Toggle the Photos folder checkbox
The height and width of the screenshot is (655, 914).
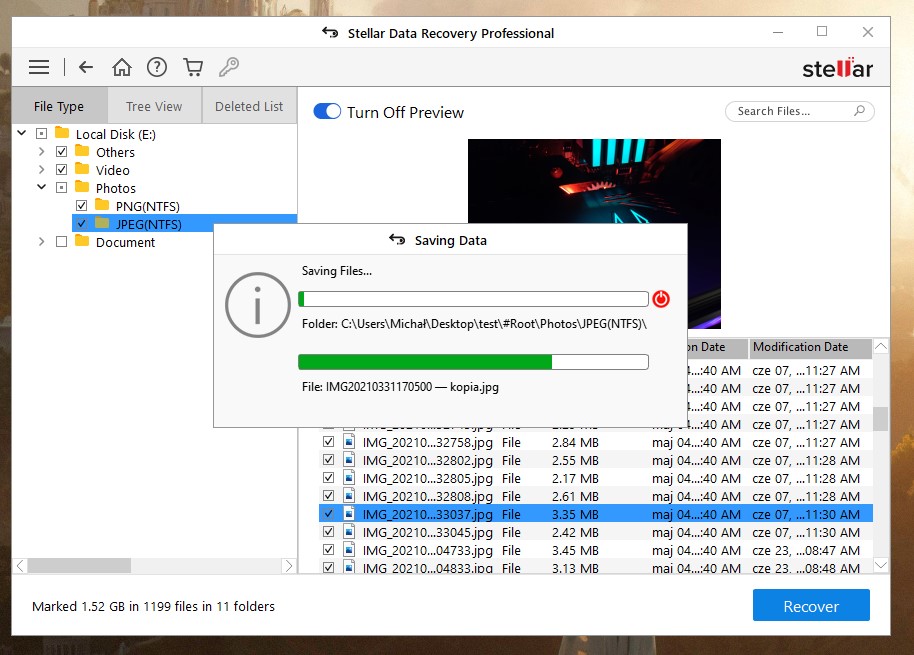[x=61, y=188]
